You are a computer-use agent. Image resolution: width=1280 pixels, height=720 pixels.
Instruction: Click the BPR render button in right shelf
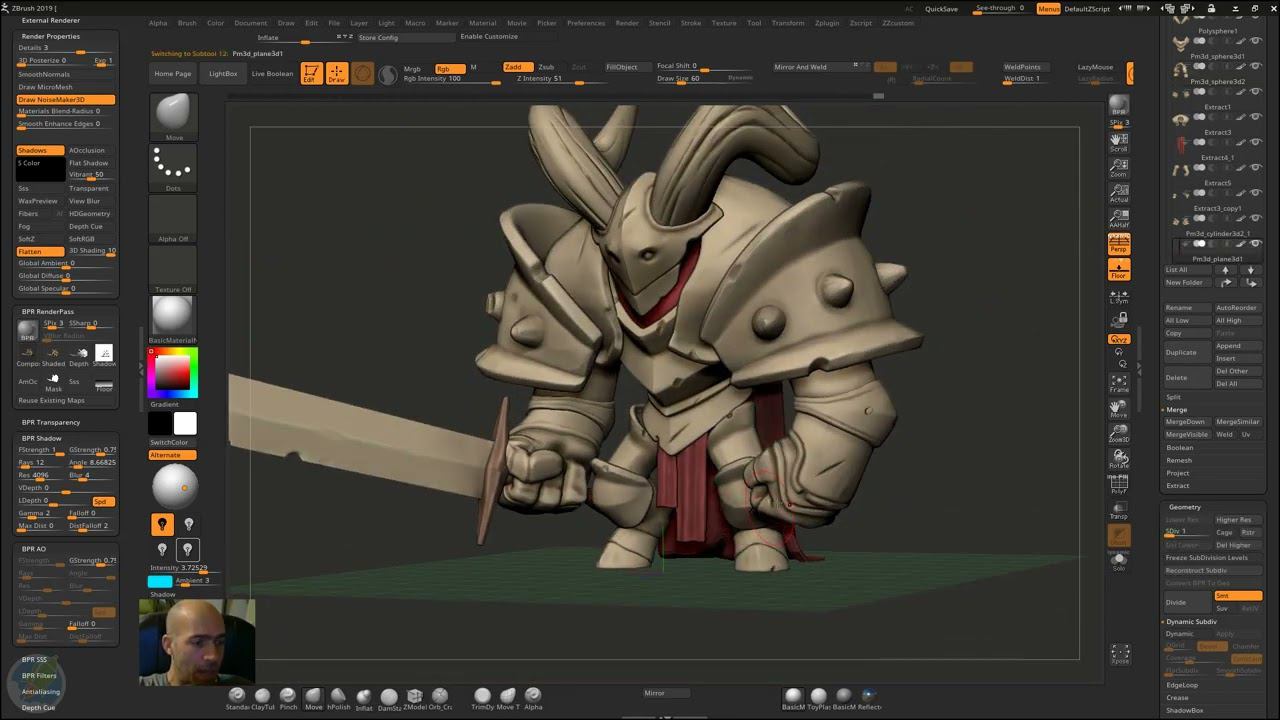pos(1119,105)
